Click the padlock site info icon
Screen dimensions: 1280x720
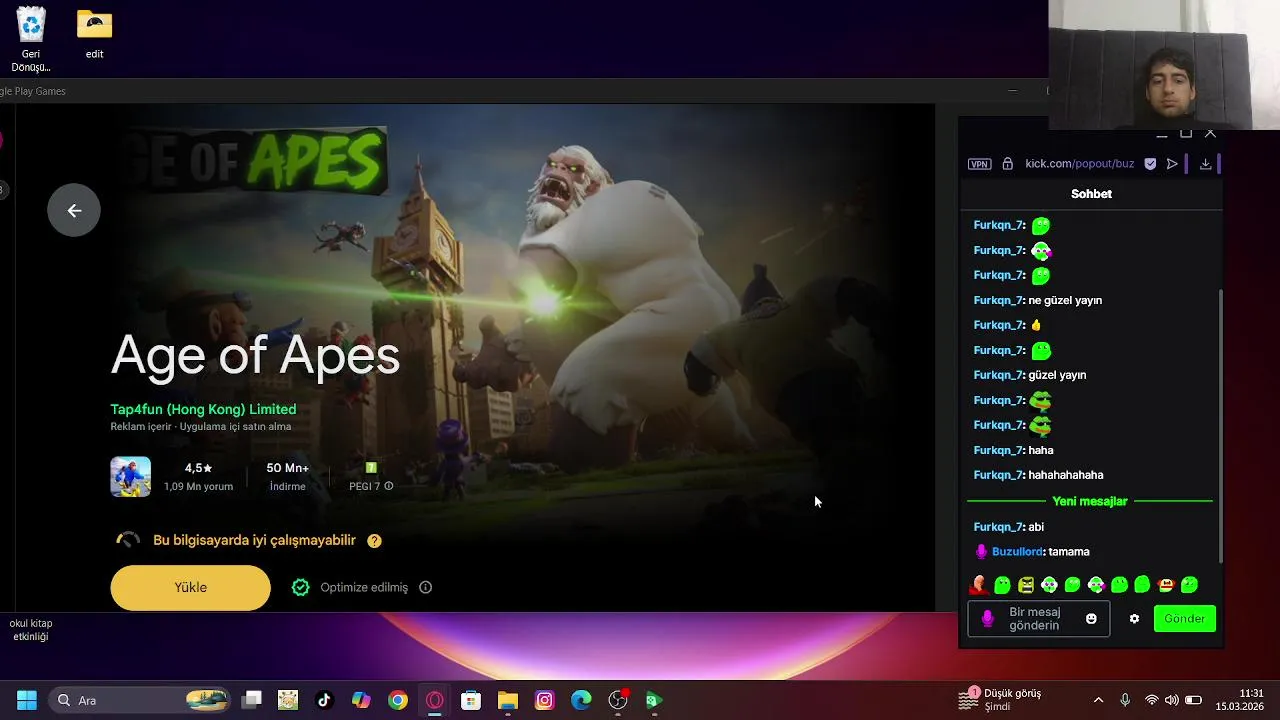coord(1007,164)
